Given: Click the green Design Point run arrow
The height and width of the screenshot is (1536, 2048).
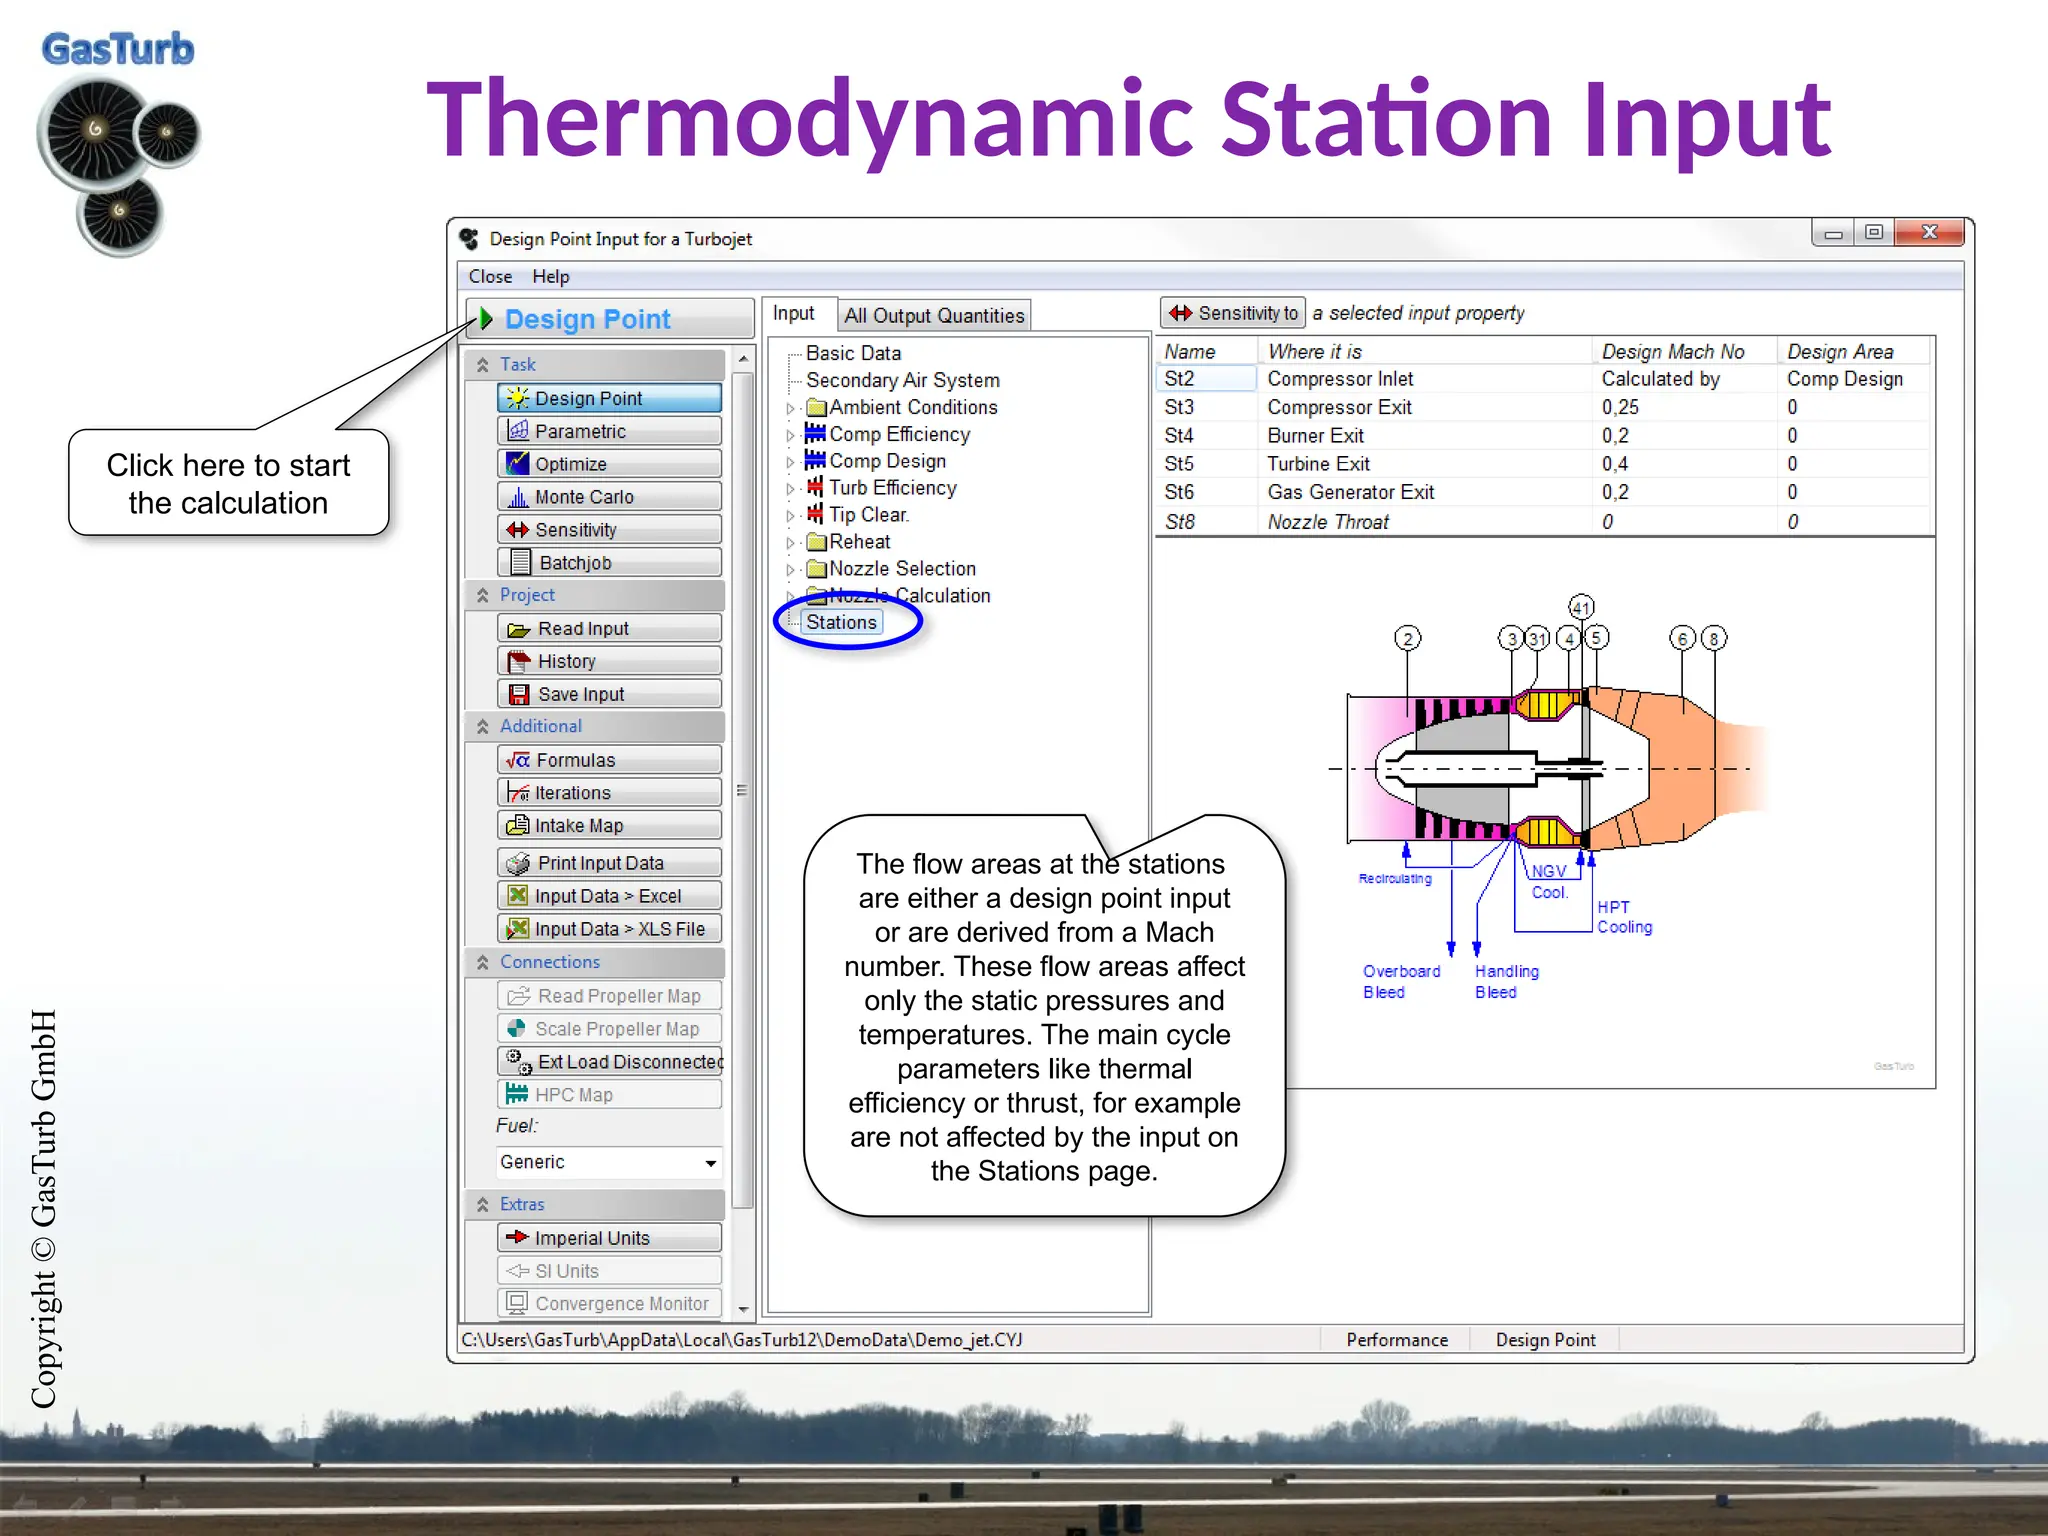Looking at the screenshot, I should click(x=487, y=319).
